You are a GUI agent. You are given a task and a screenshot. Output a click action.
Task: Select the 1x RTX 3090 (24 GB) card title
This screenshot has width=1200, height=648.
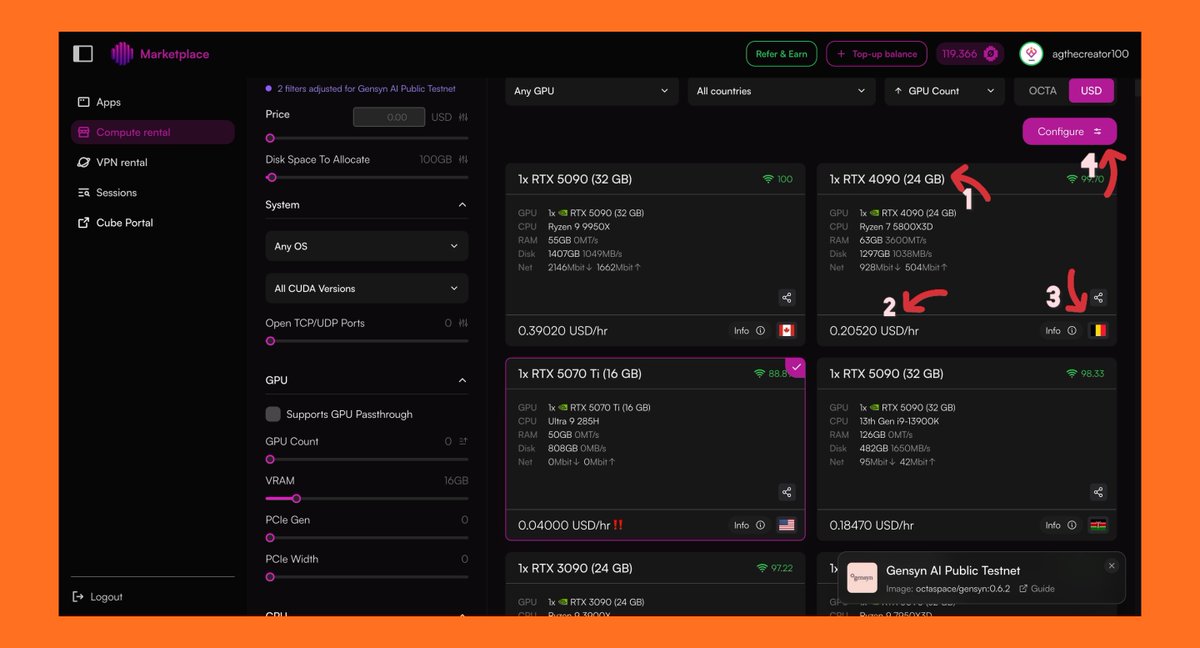[575, 568]
